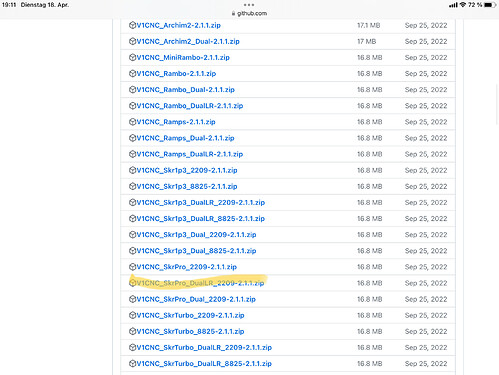The width and height of the screenshot is (499, 375).
Task: Click package icon beside V1CNC_SkrTurbo_DualLR_8825-2.1.1.zip
Action: pos(132,364)
